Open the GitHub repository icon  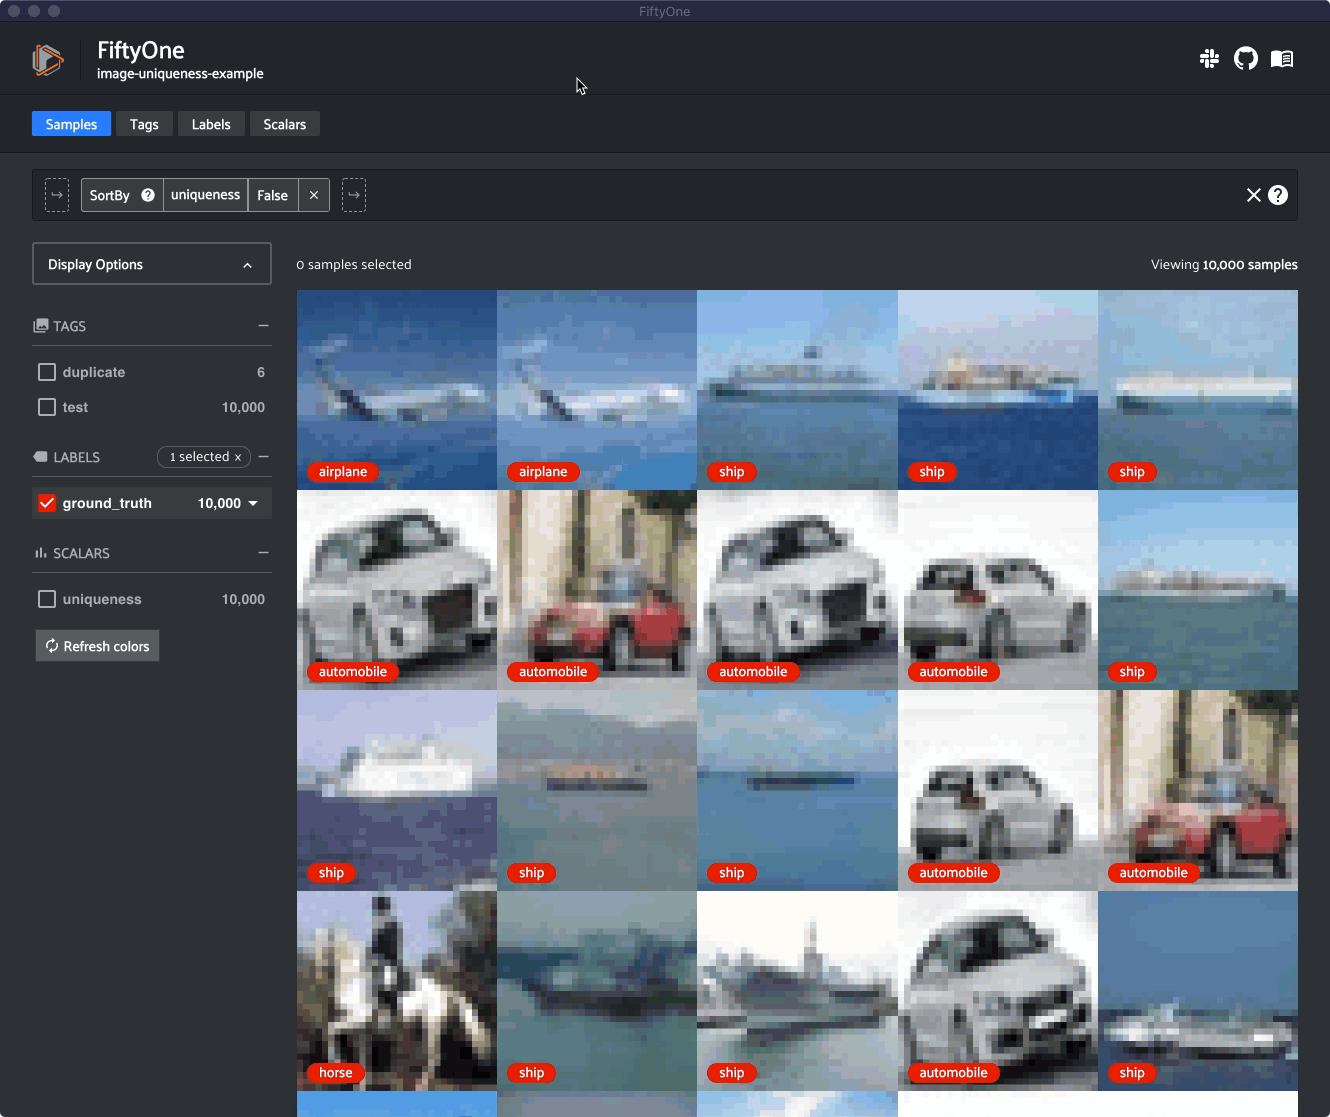coord(1245,59)
